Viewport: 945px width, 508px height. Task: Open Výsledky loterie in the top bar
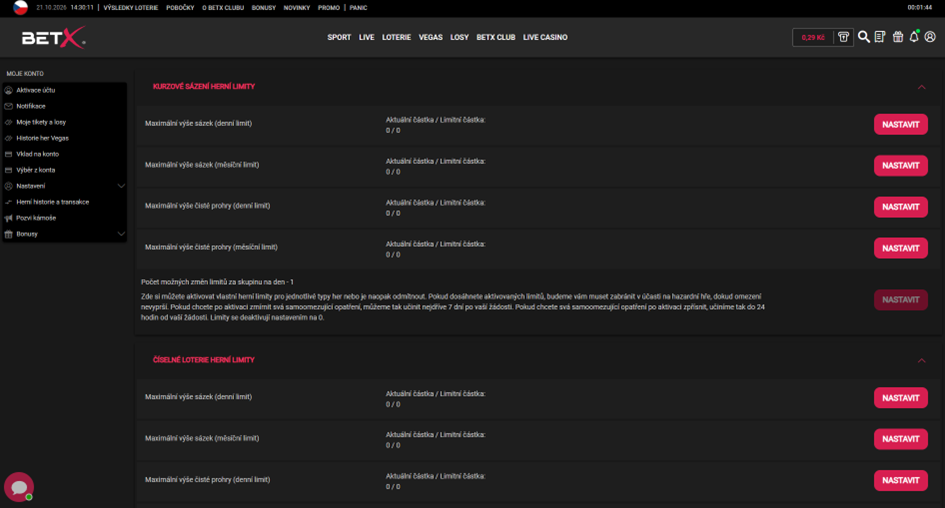(x=131, y=8)
